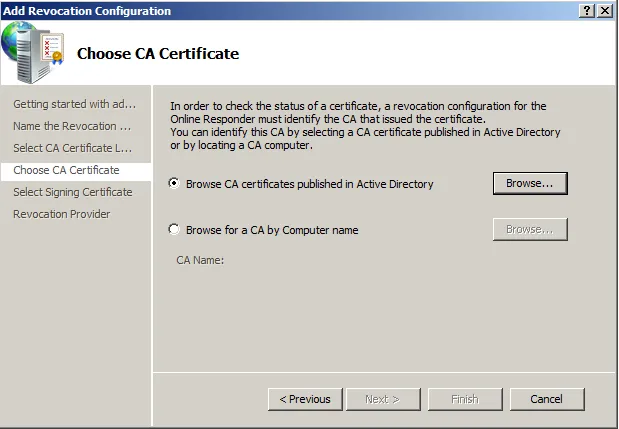Viewport: 619px width, 429px height.
Task: Select Browse for a CA by Computer name
Action: [x=175, y=230]
